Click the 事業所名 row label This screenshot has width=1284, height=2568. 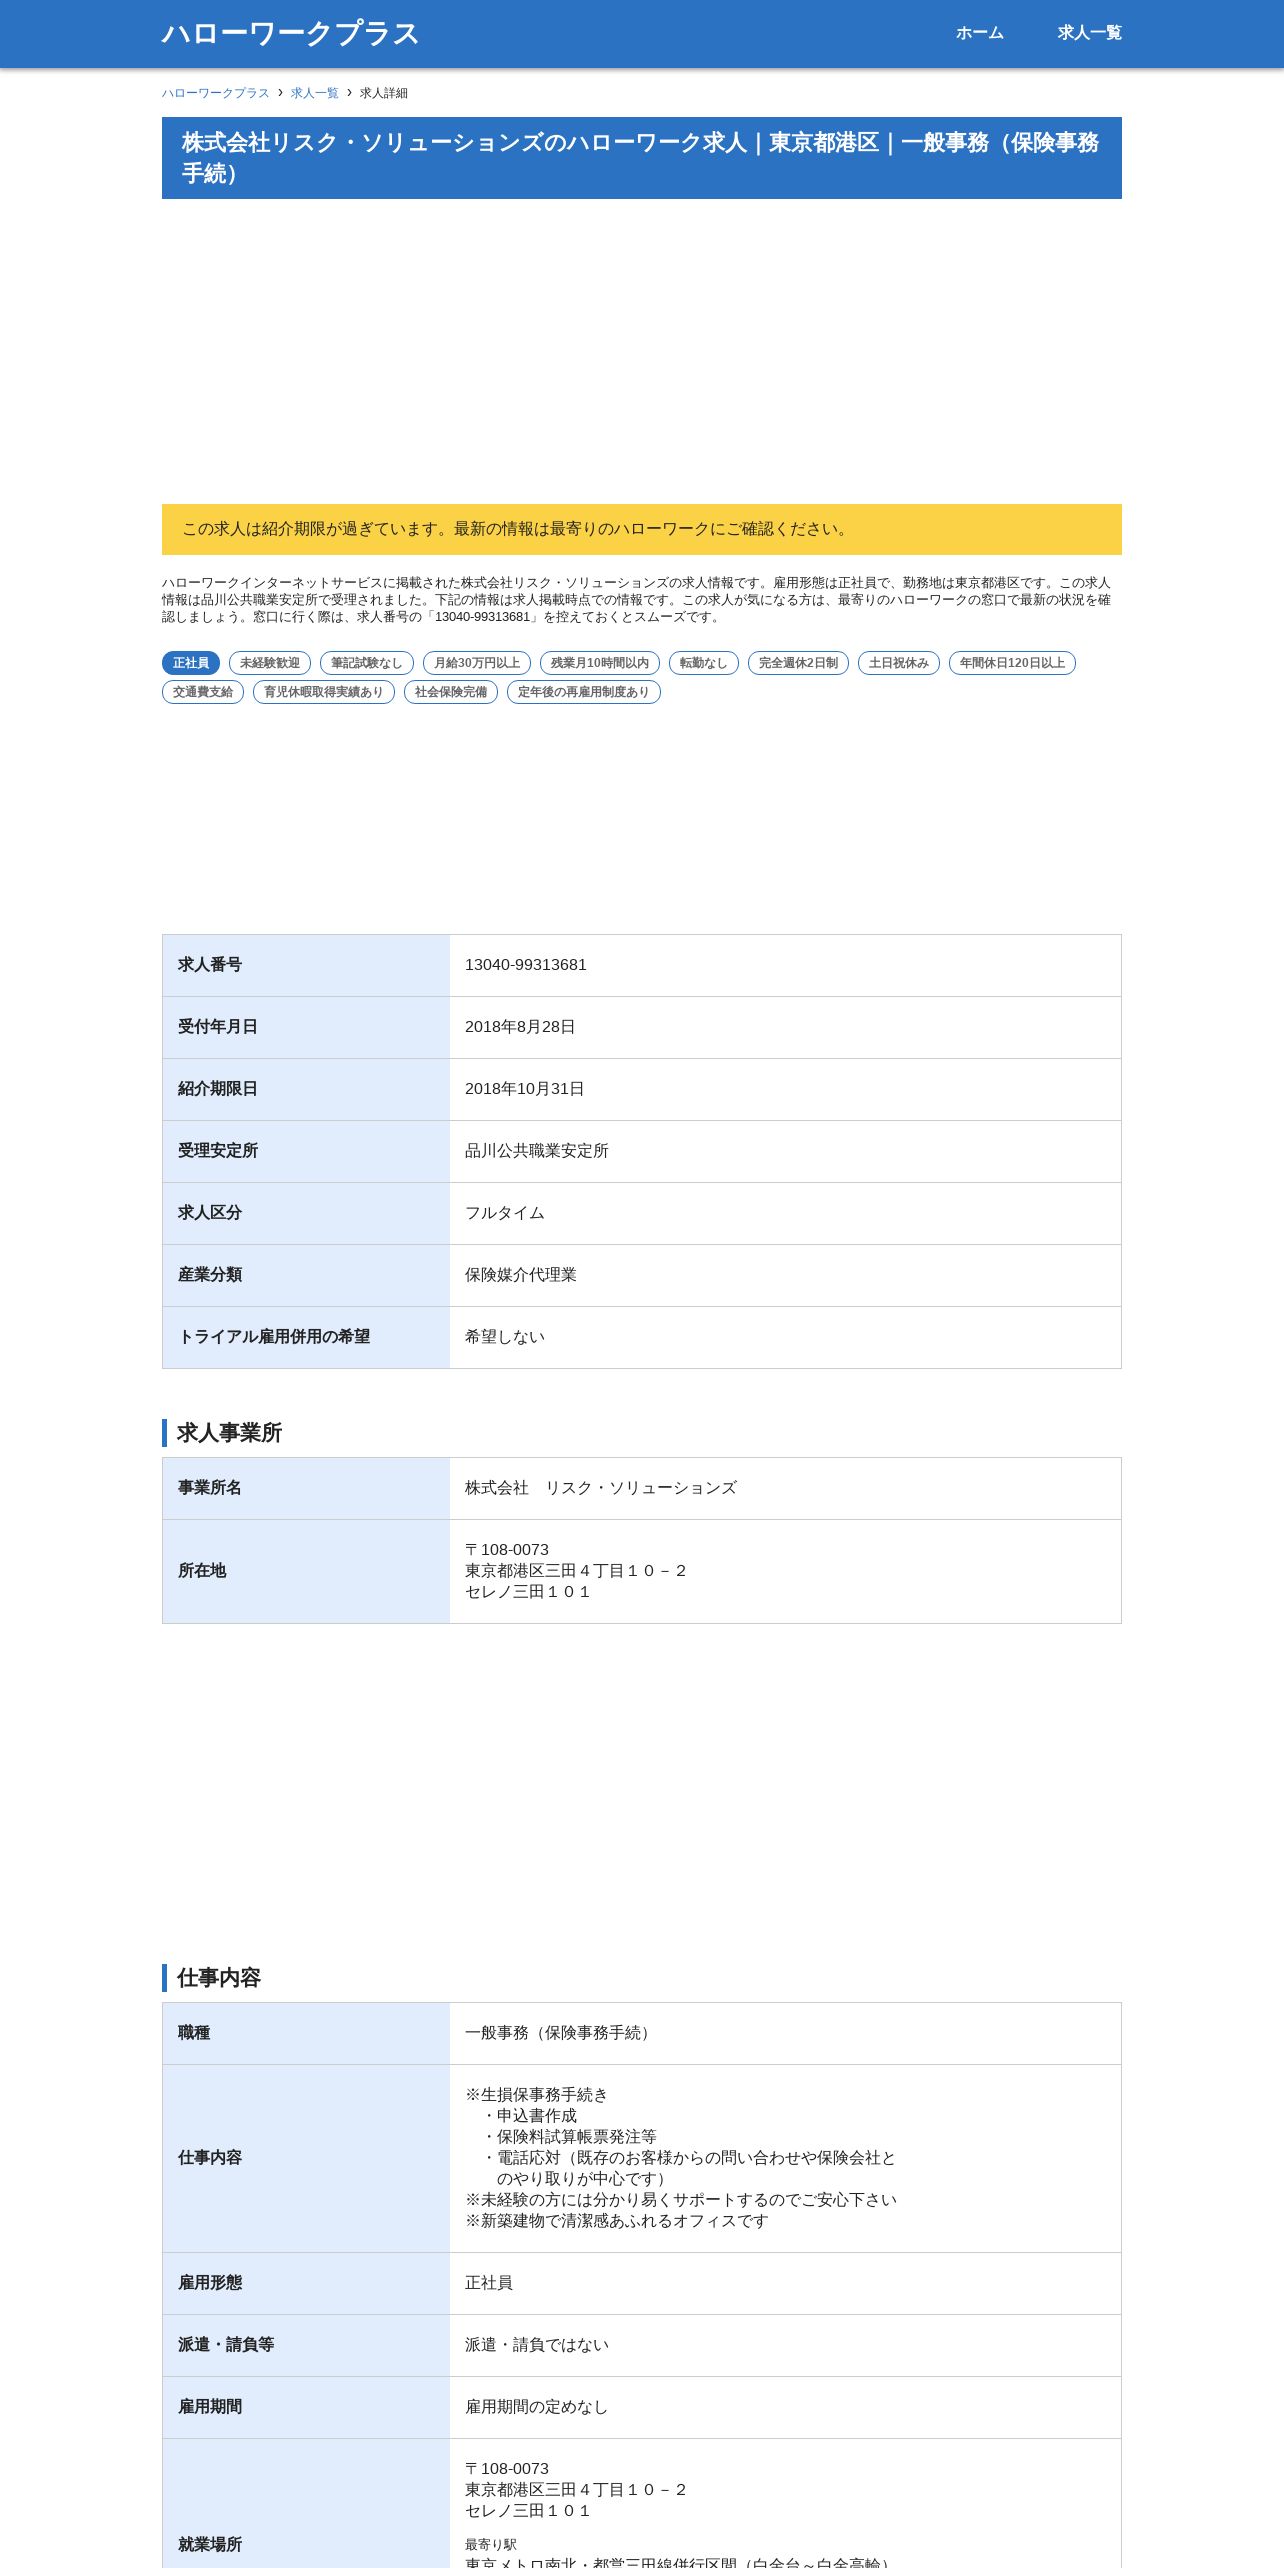pos(306,1488)
